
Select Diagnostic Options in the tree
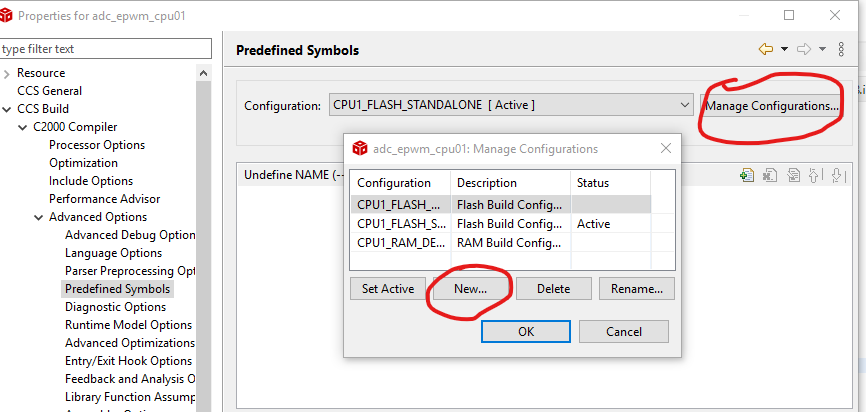click(115, 307)
